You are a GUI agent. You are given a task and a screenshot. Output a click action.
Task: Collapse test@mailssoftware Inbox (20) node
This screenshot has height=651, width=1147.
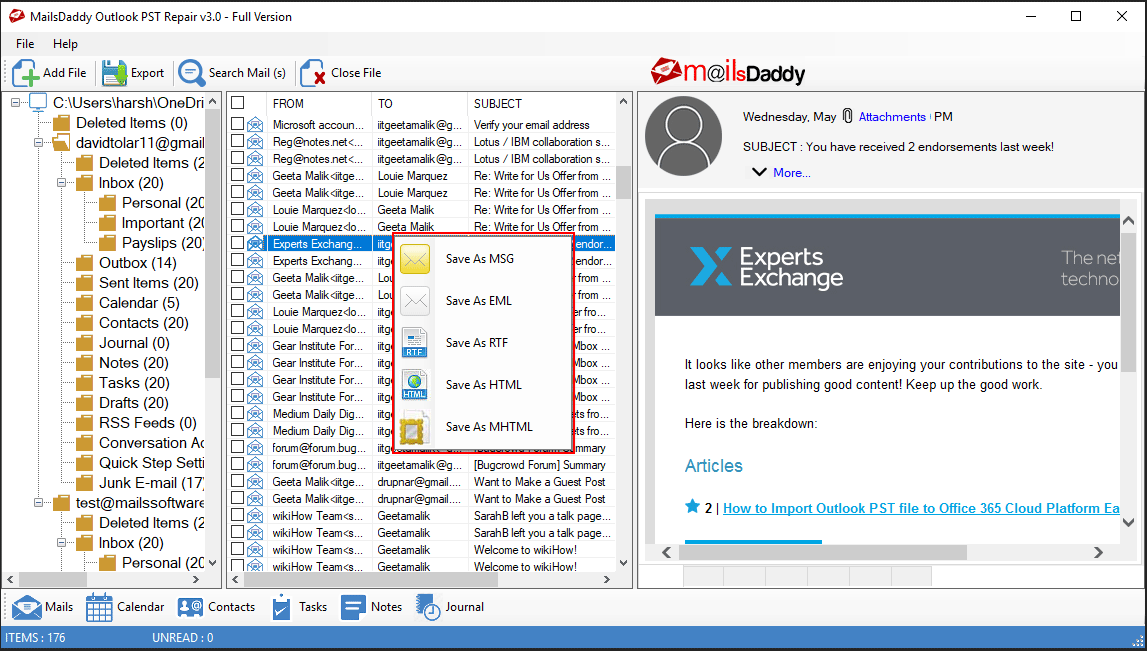(62, 543)
